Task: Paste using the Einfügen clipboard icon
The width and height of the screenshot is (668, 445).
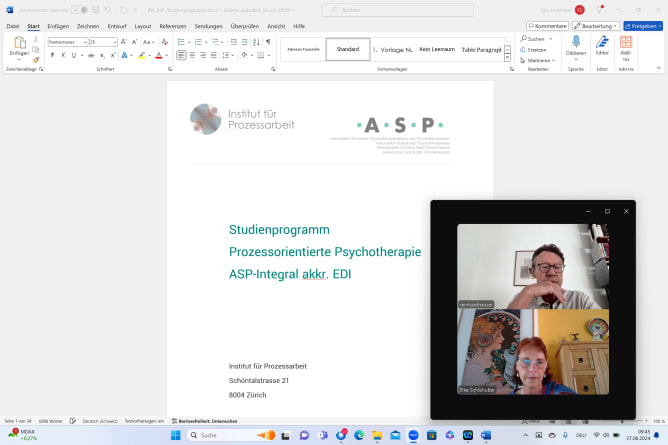Action: (19, 43)
